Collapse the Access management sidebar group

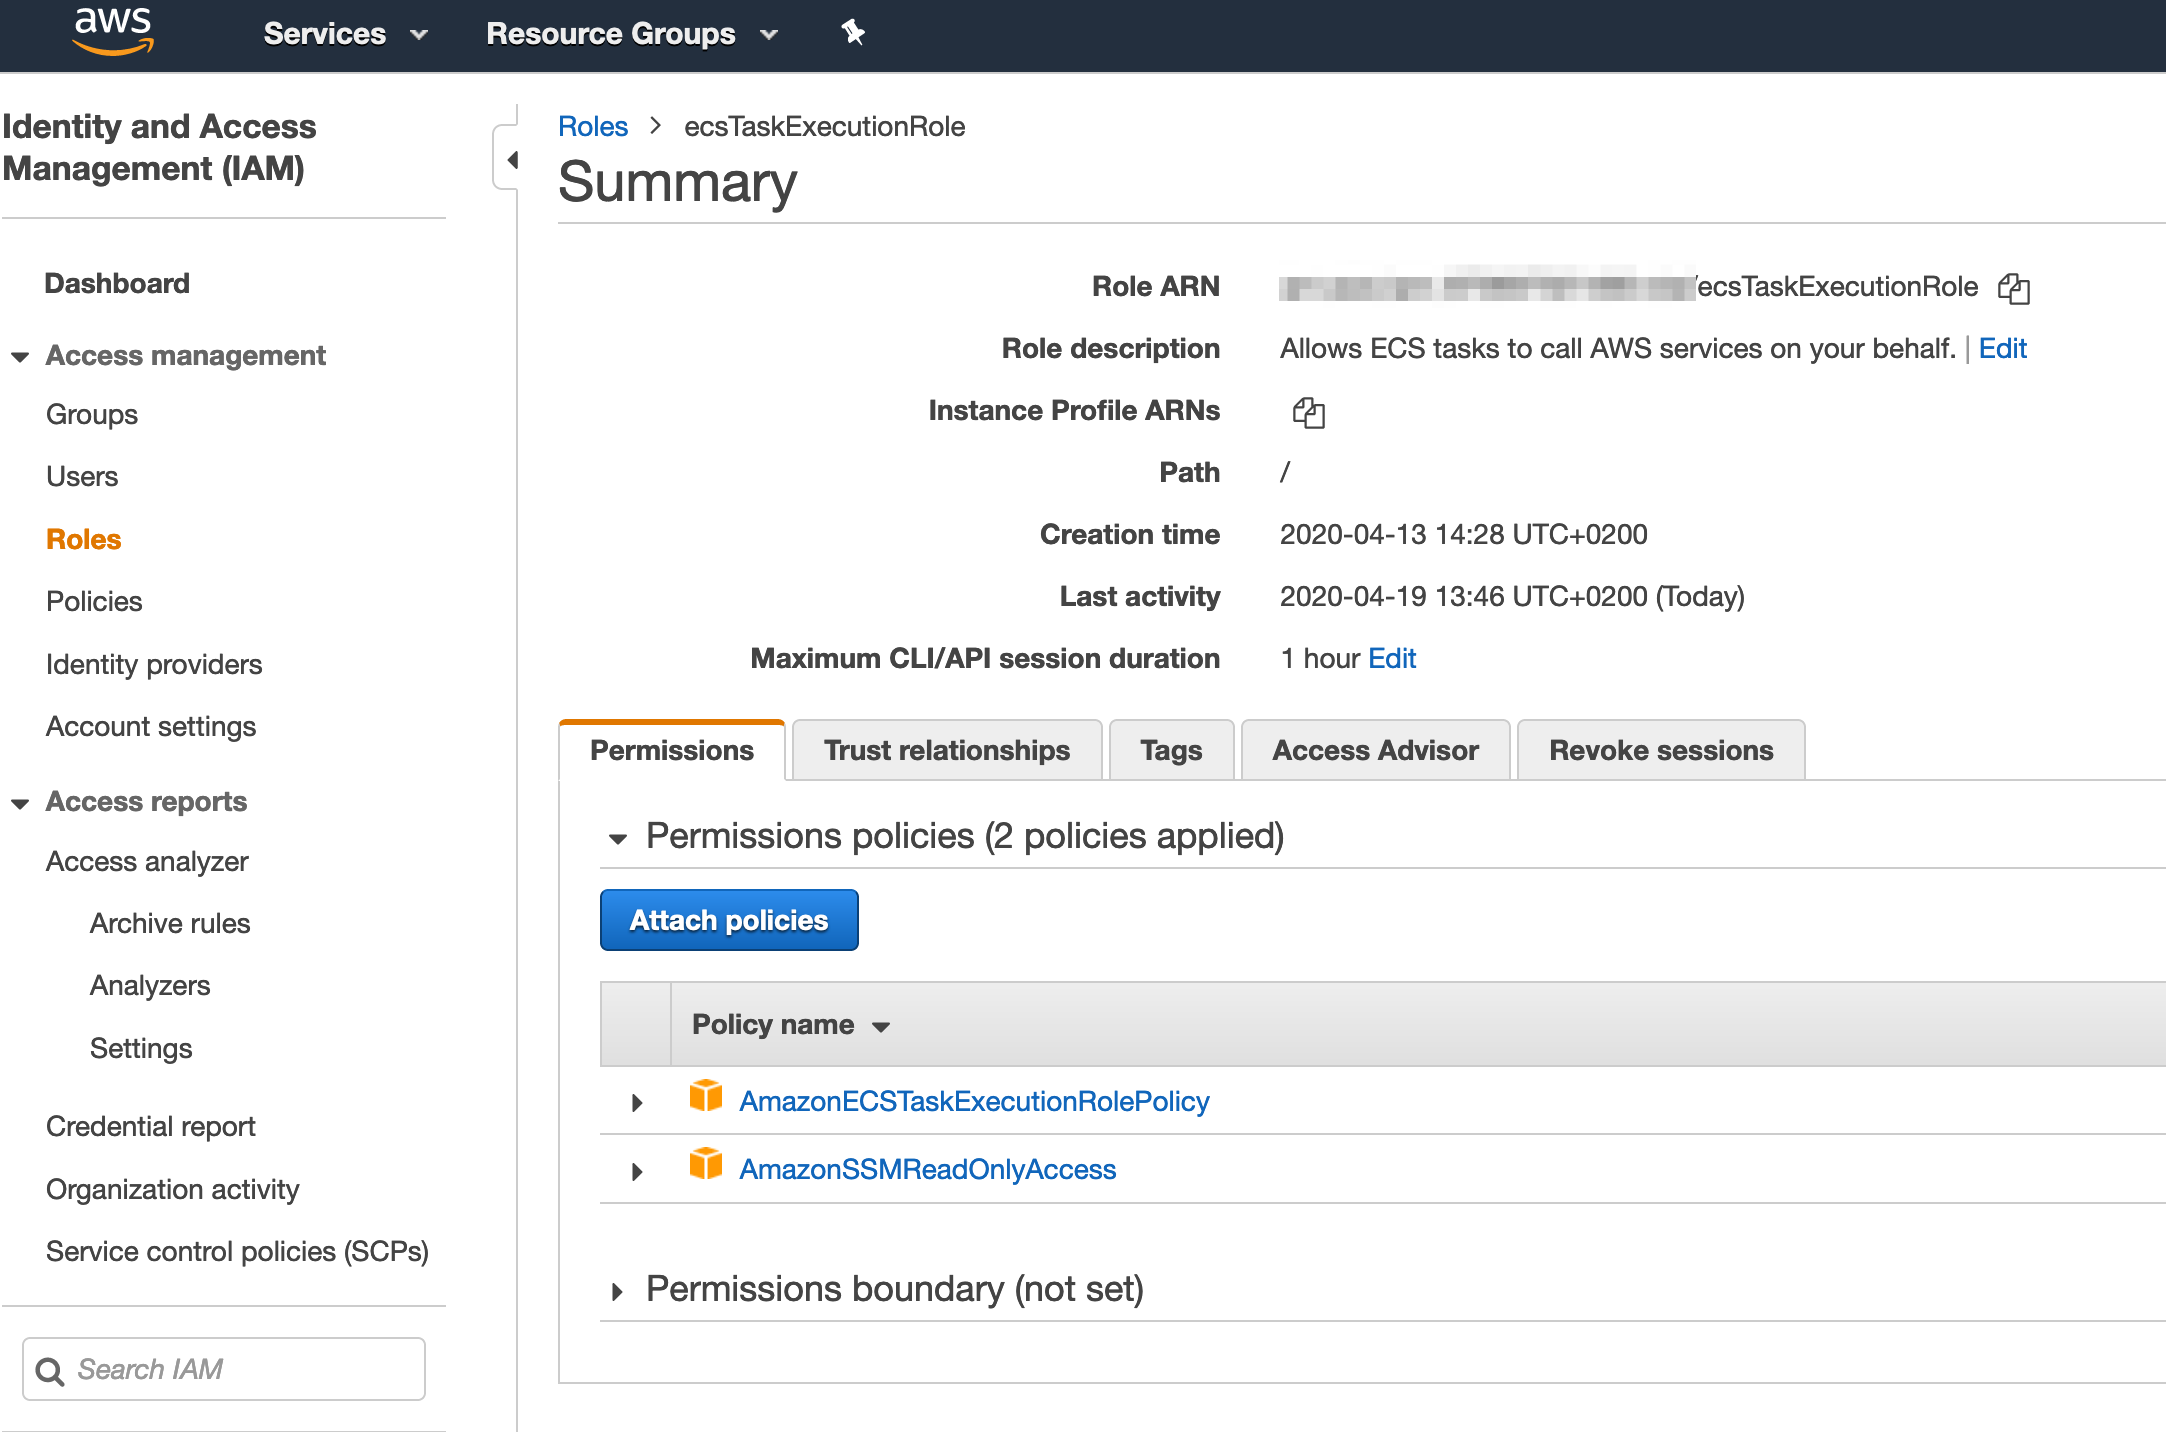pos(20,356)
